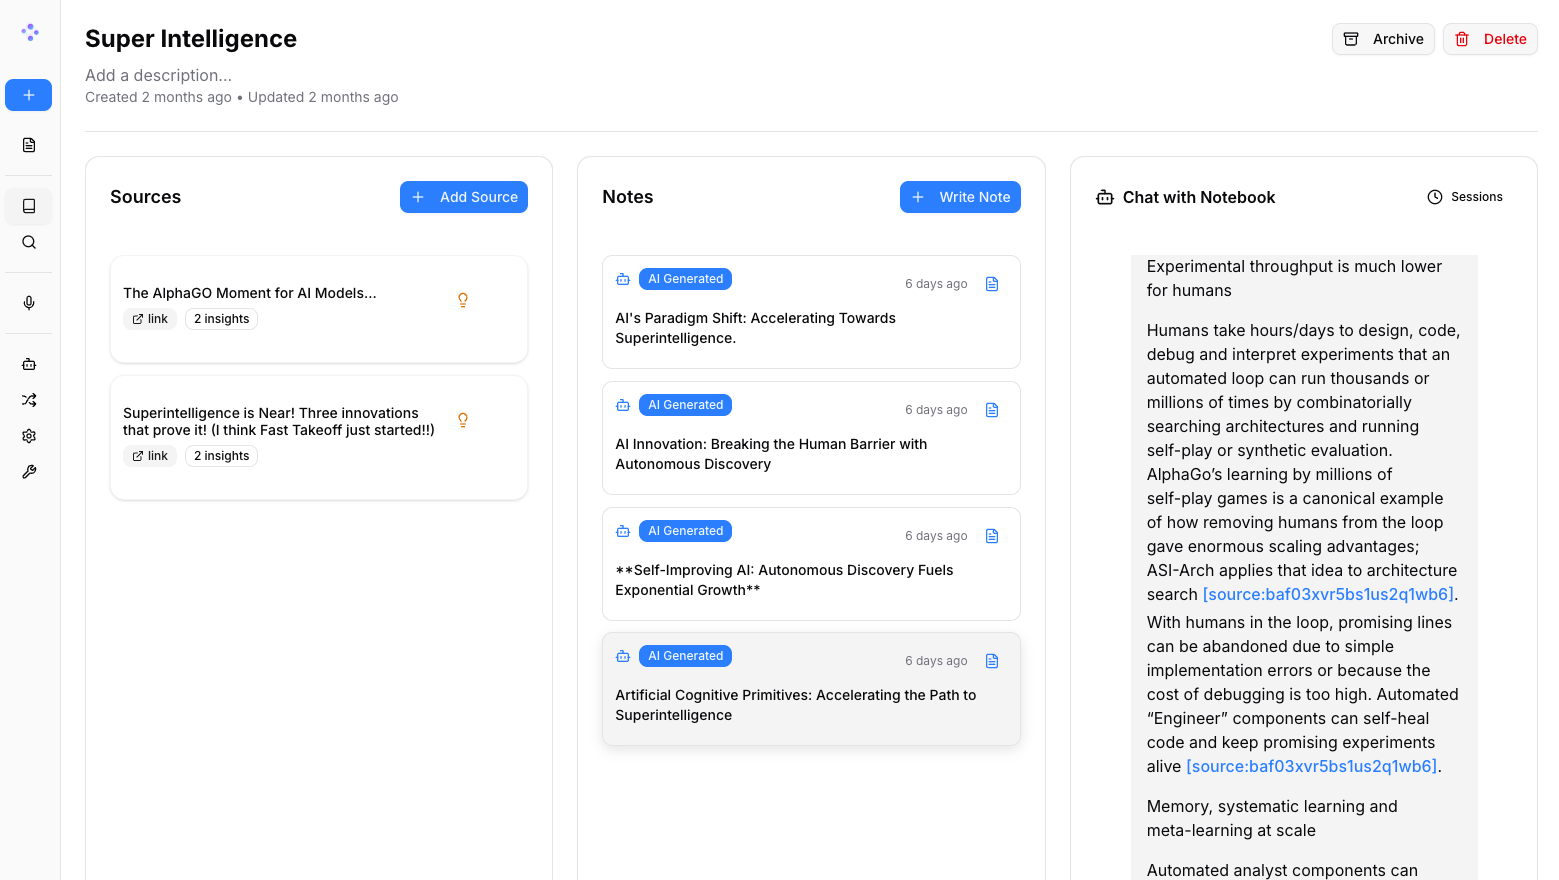Click the document icon on AI's Paradigm Shift note
This screenshot has height=880, width=1559.
click(992, 284)
